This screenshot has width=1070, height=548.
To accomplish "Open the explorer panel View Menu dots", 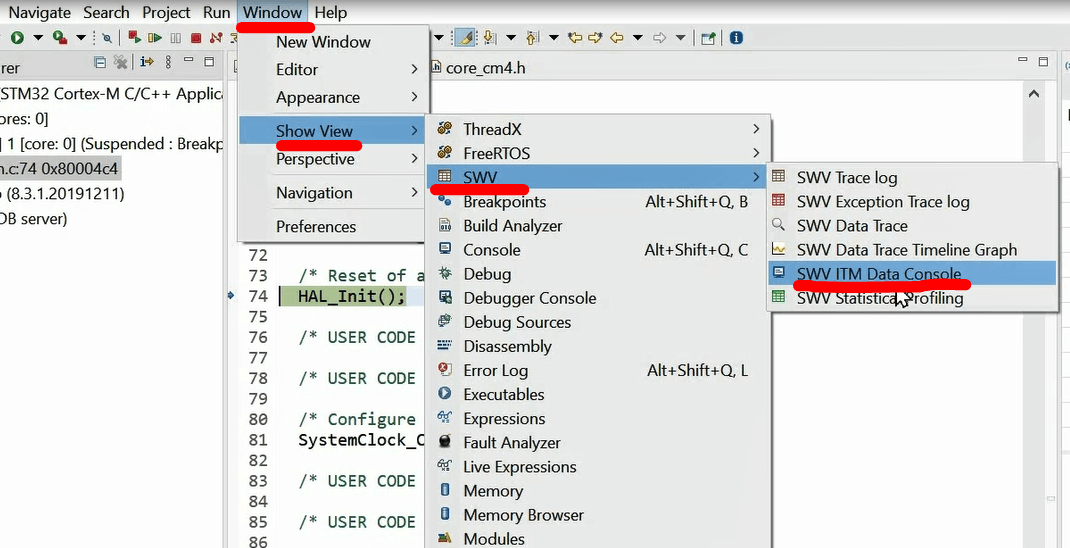I will 168,62.
